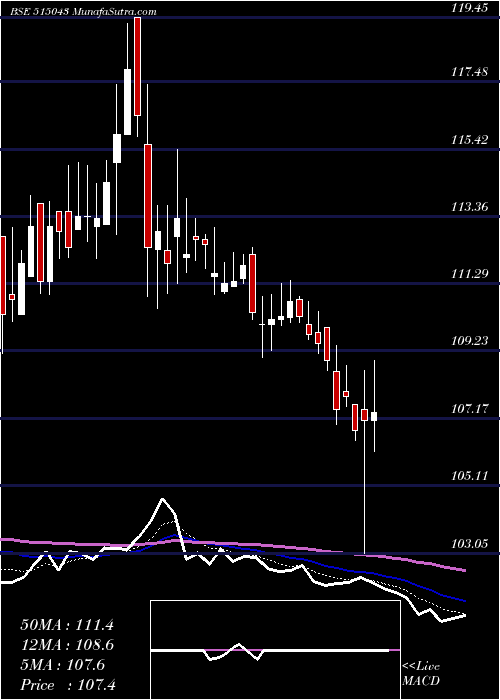Click the 5MA : 107.6 readout
500x700 pixels.
coord(62,665)
